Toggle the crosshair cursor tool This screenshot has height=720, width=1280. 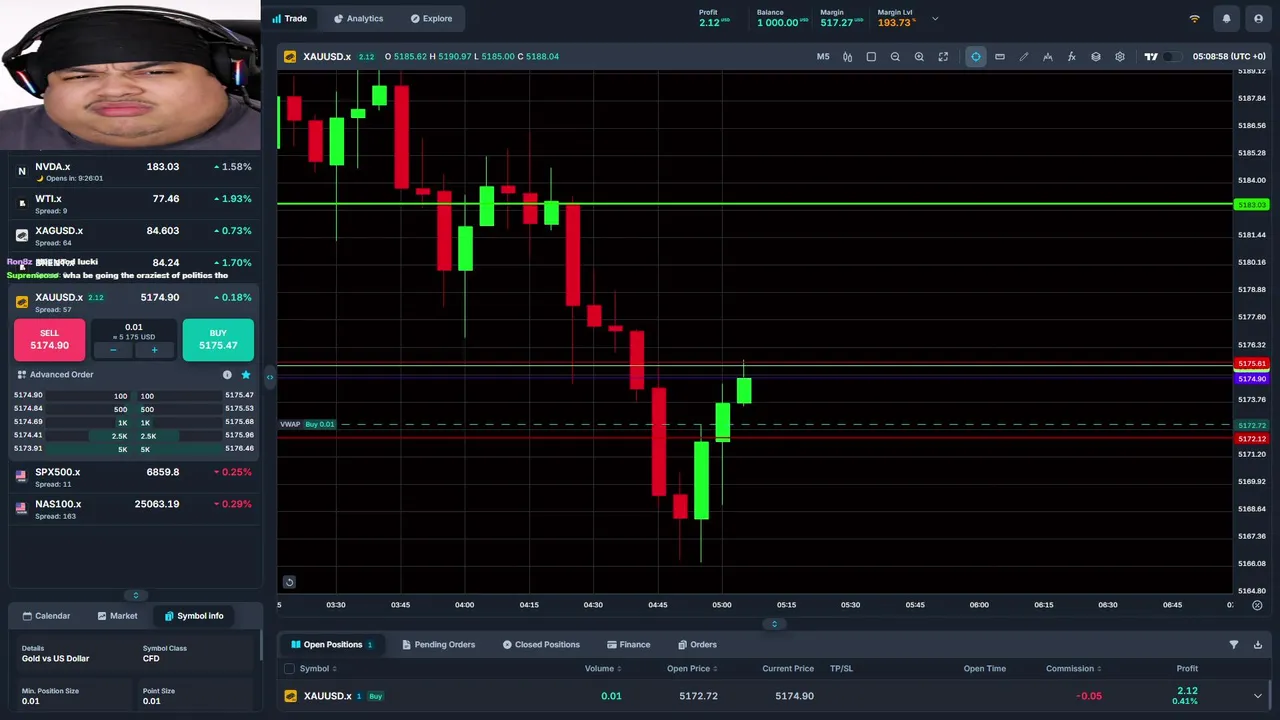pos(976,57)
